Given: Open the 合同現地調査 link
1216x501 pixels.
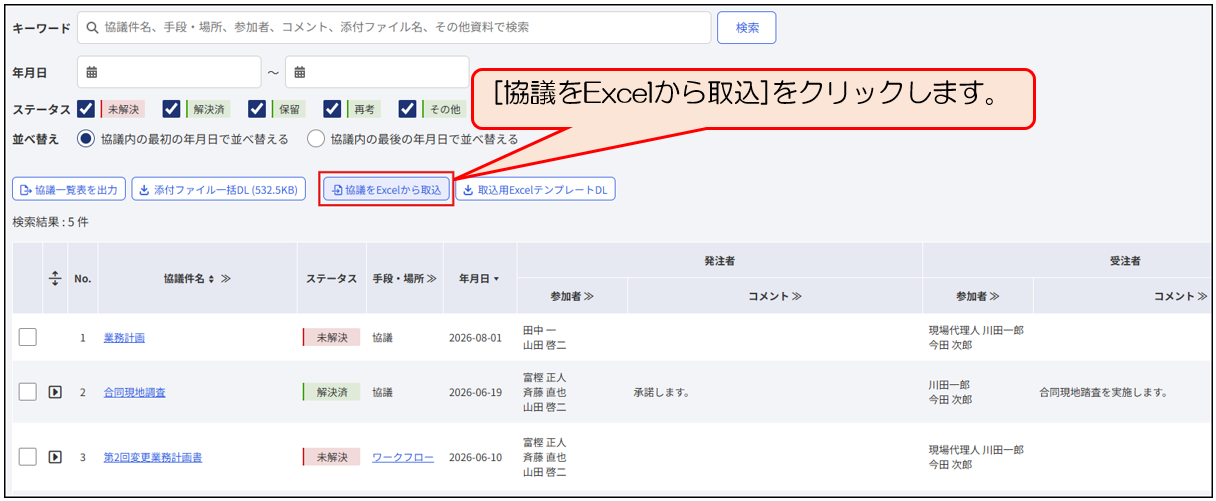Looking at the screenshot, I should tap(135, 392).
